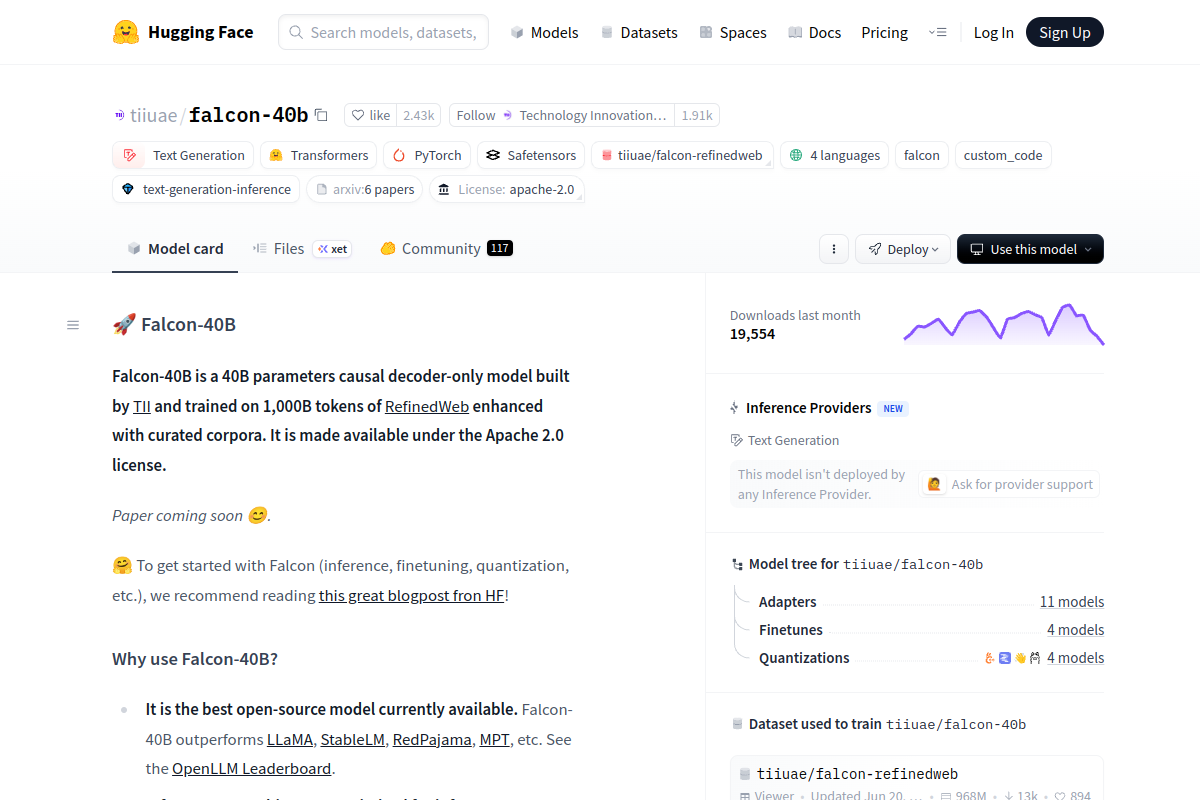Viewport: 1200px width, 800px height.
Task: Expand the Deploy dropdown
Action: point(902,249)
